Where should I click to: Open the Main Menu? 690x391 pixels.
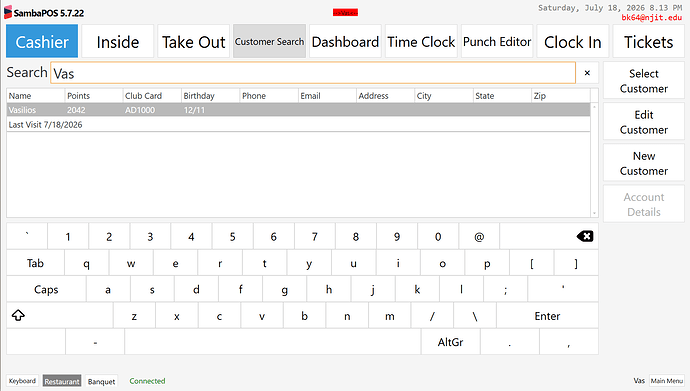[x=667, y=381]
